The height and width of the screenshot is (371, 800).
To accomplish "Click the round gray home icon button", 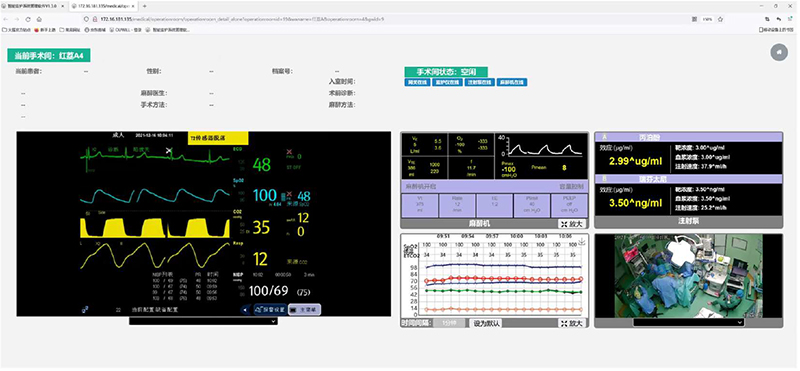I will coord(779,53).
